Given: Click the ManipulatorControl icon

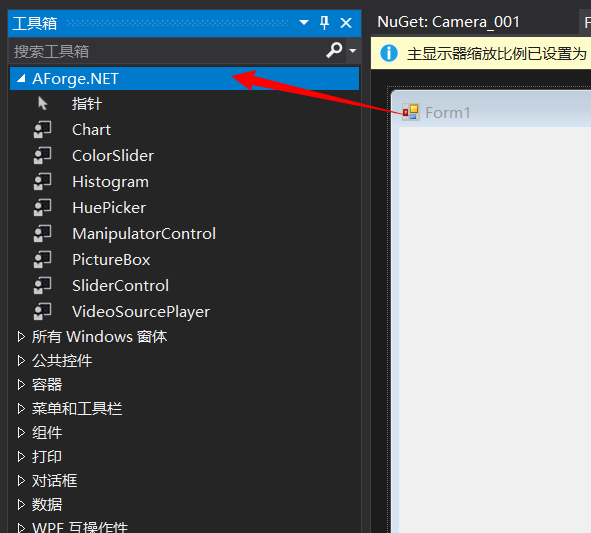Looking at the screenshot, I should coord(43,234).
